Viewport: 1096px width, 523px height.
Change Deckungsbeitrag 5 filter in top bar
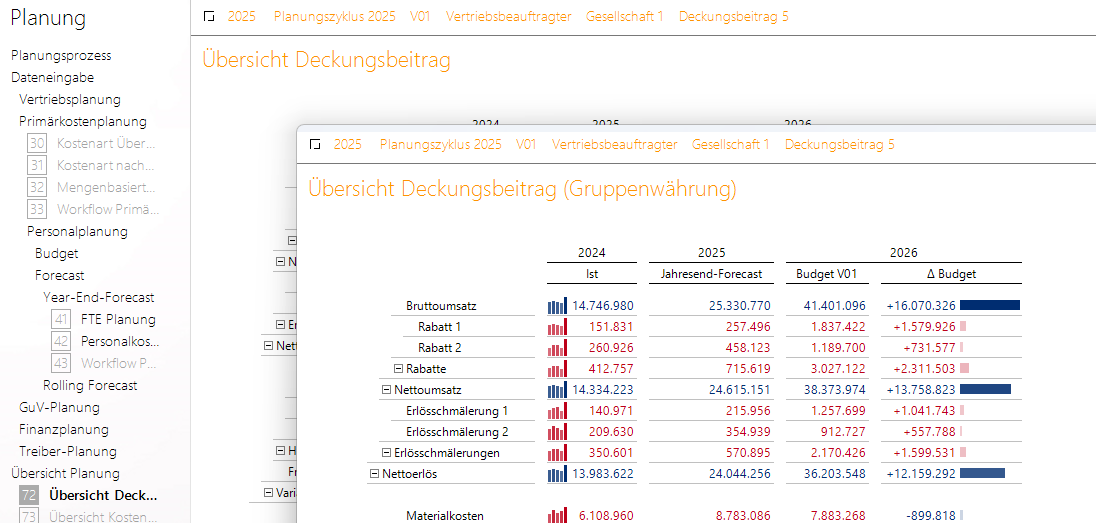pyautogui.click(x=733, y=16)
